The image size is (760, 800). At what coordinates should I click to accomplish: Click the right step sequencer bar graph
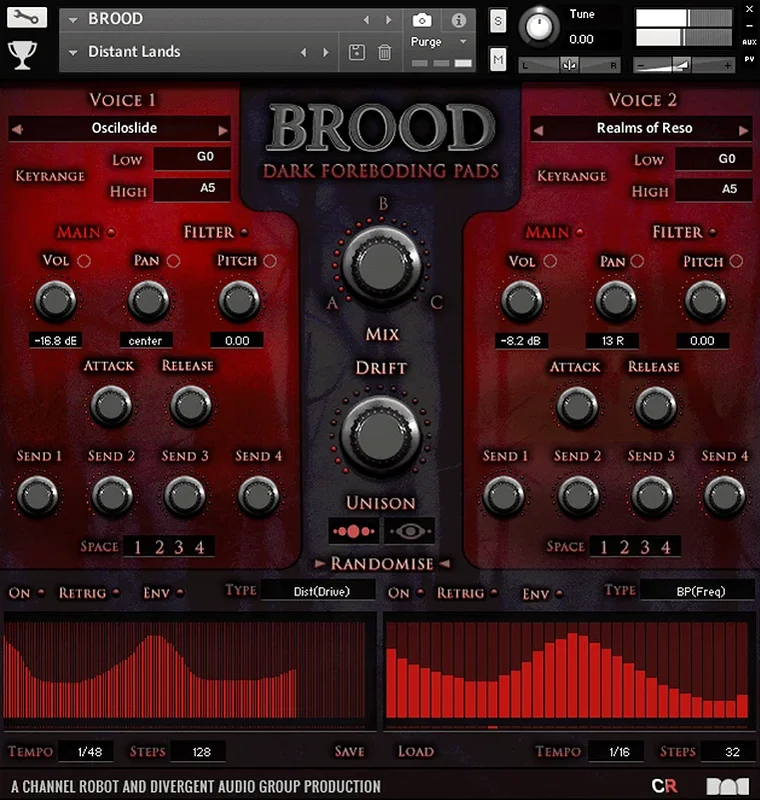(567, 670)
